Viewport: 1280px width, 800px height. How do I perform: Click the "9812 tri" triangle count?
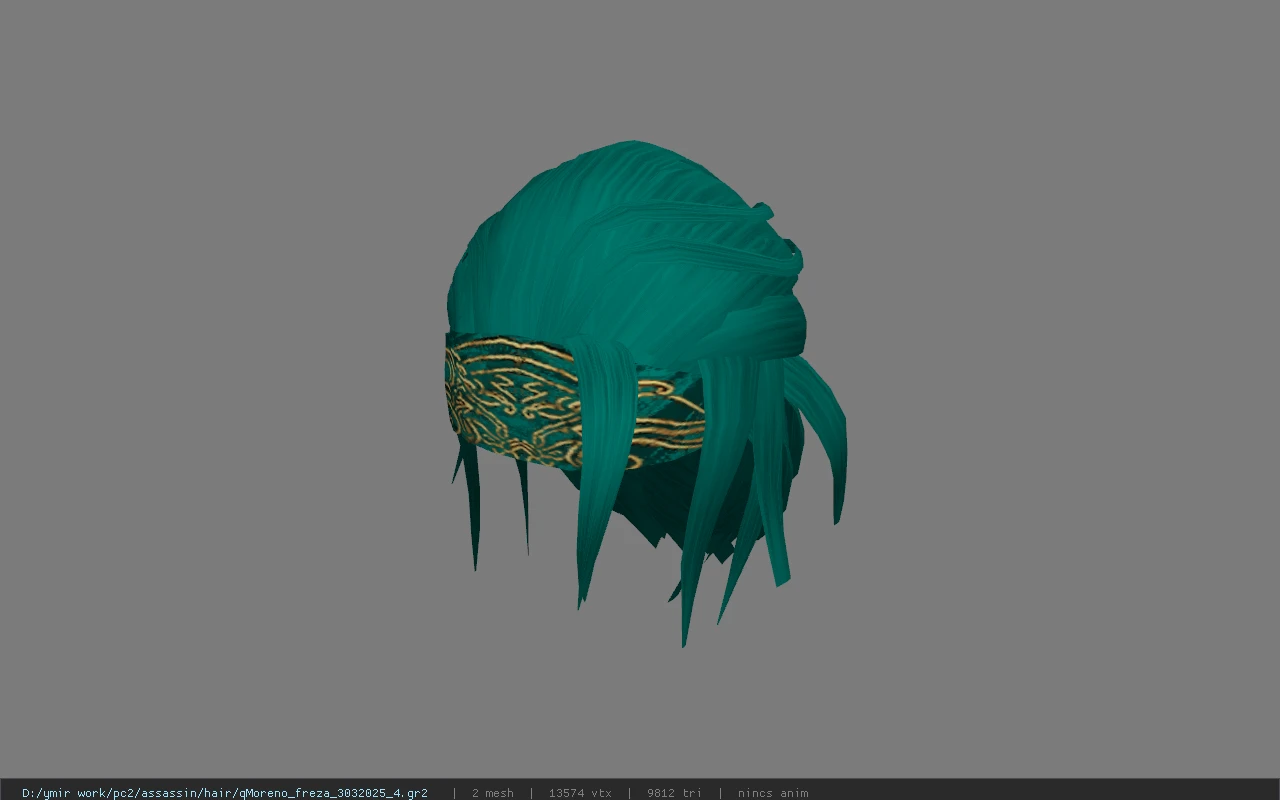coord(672,793)
